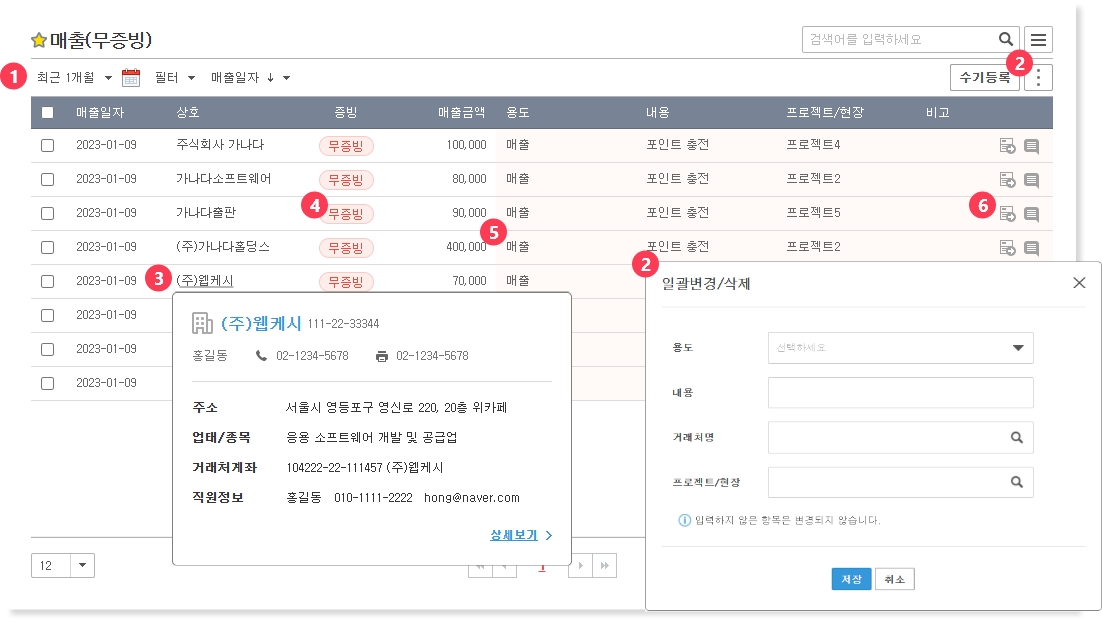Click the comment icon for 주식회사 가나다 row
Viewport: 1102px width, 622px height.
[x=1031, y=146]
